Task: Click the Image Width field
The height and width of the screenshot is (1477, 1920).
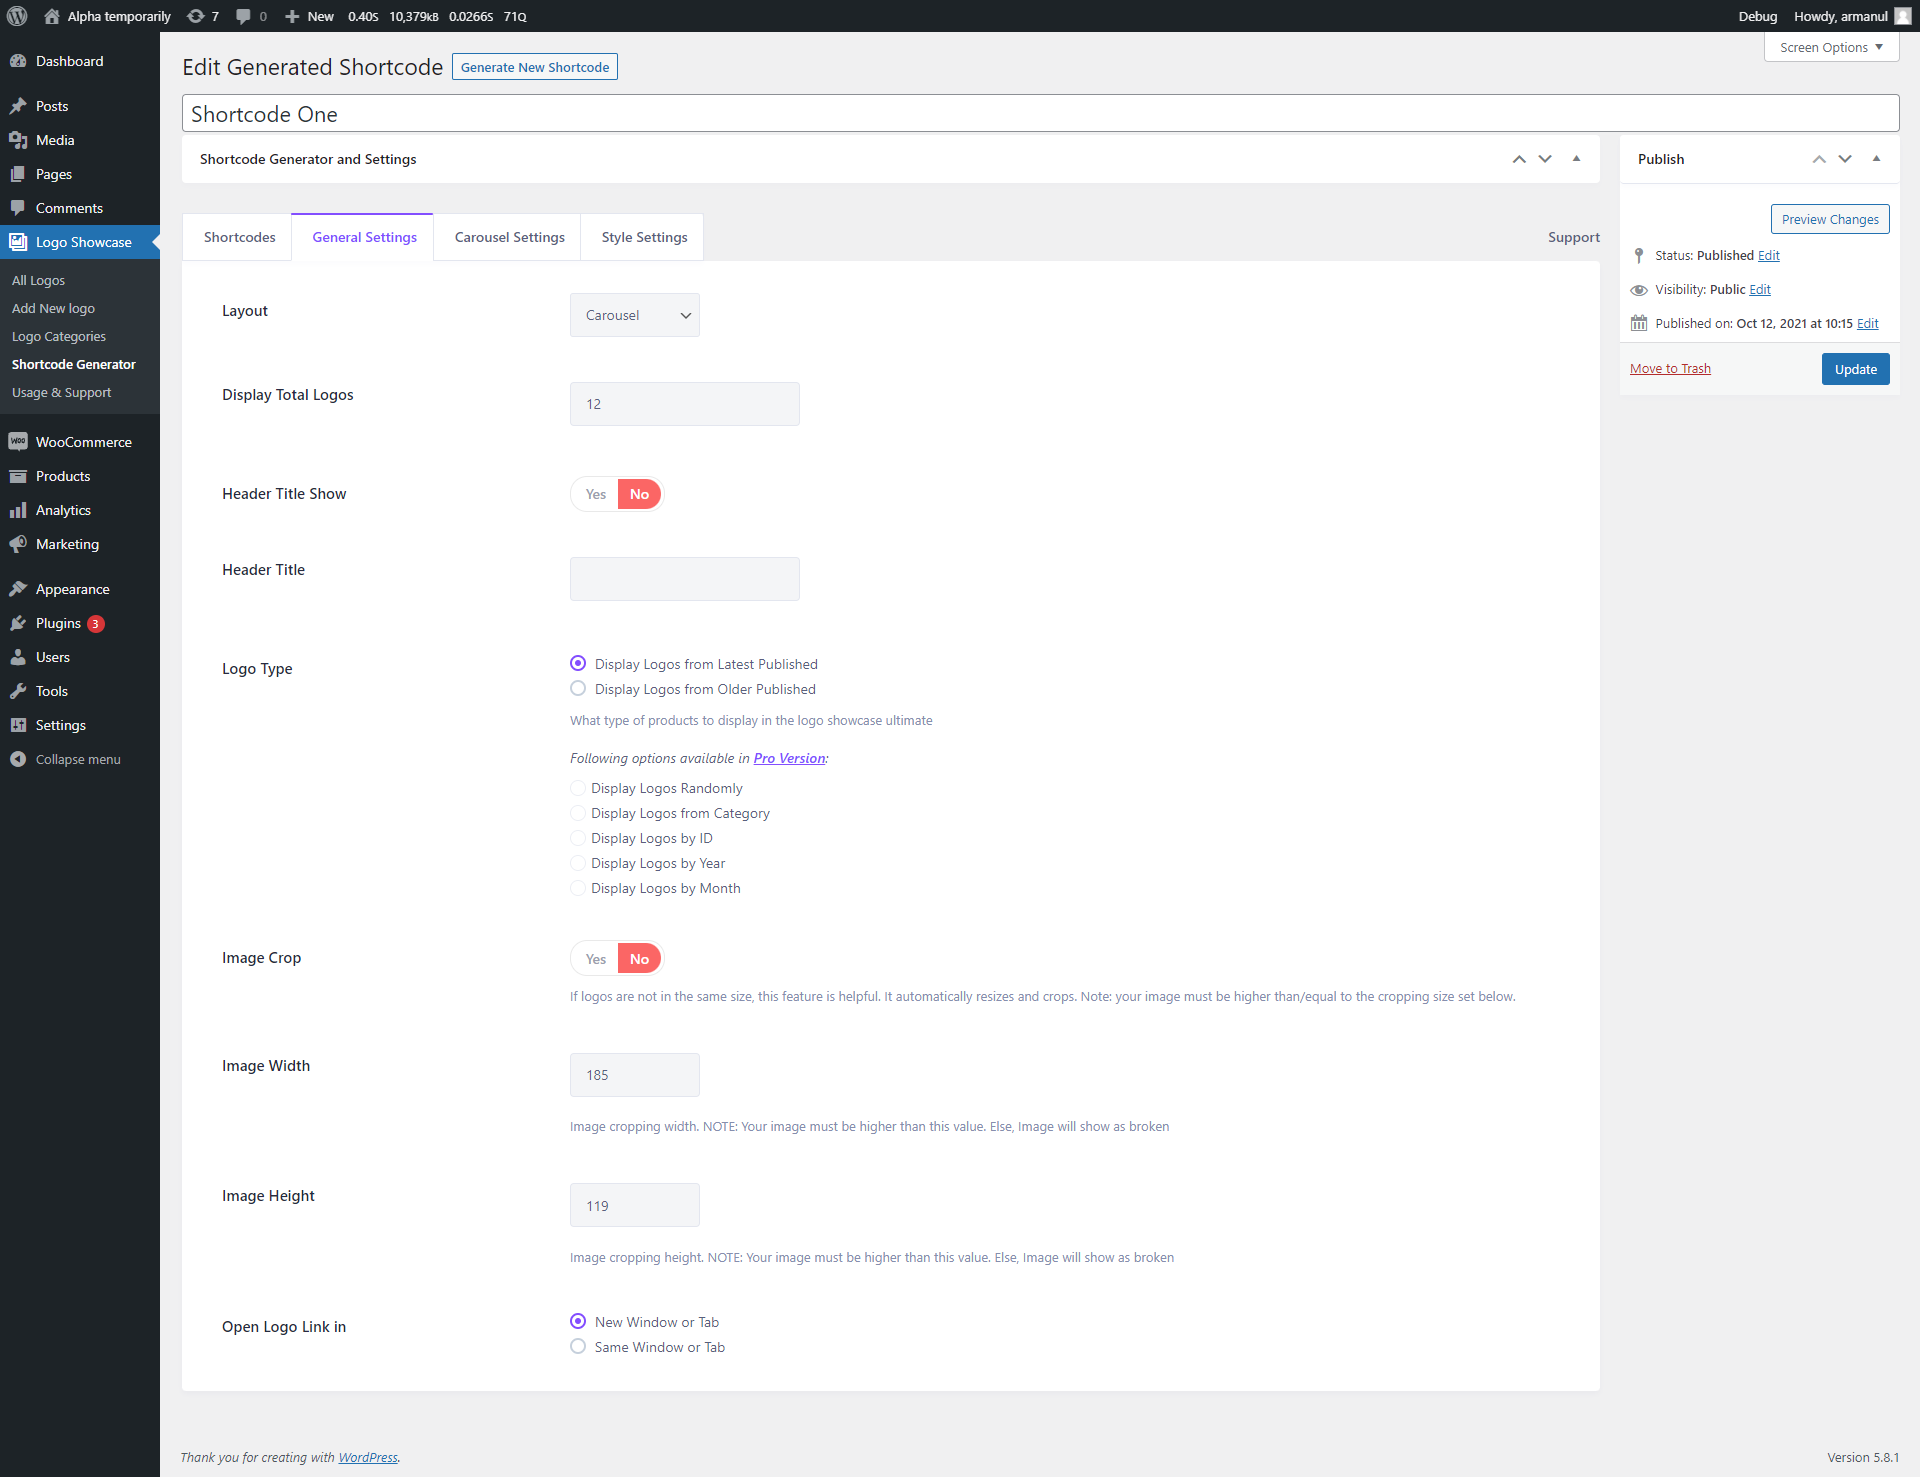Action: tap(635, 1075)
